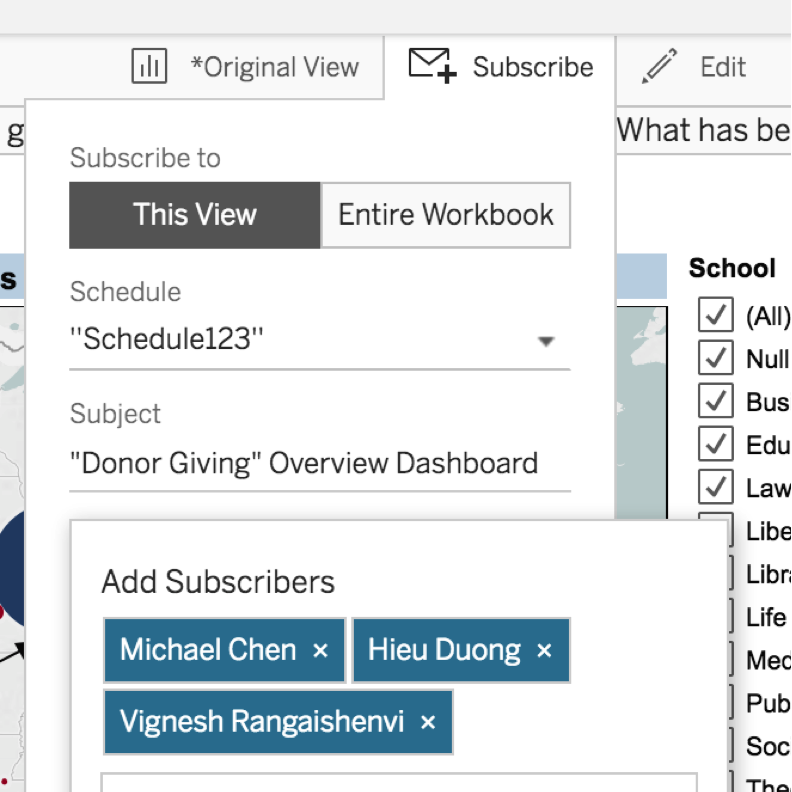
Task: Select the This View option
Action: click(195, 215)
